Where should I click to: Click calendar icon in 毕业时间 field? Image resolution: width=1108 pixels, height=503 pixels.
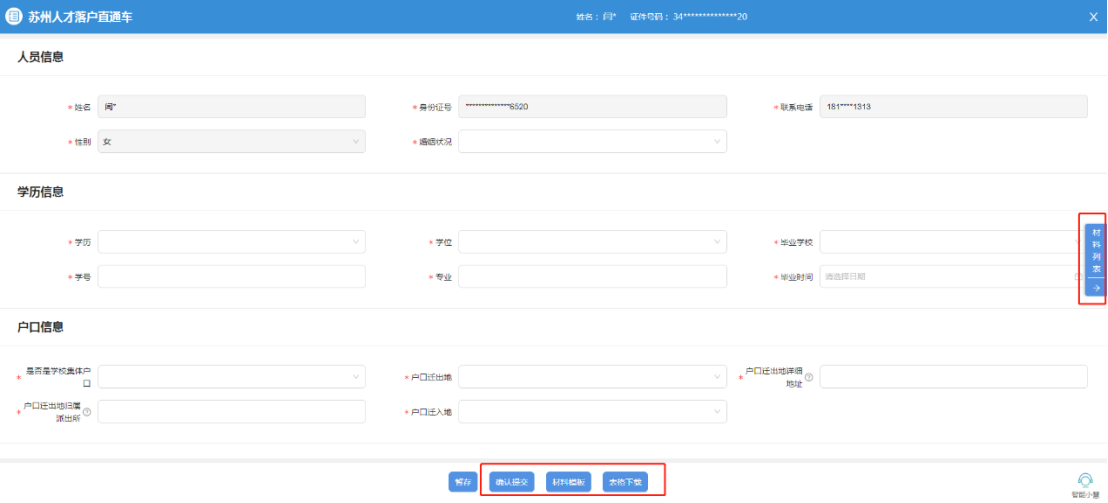click(1076, 276)
